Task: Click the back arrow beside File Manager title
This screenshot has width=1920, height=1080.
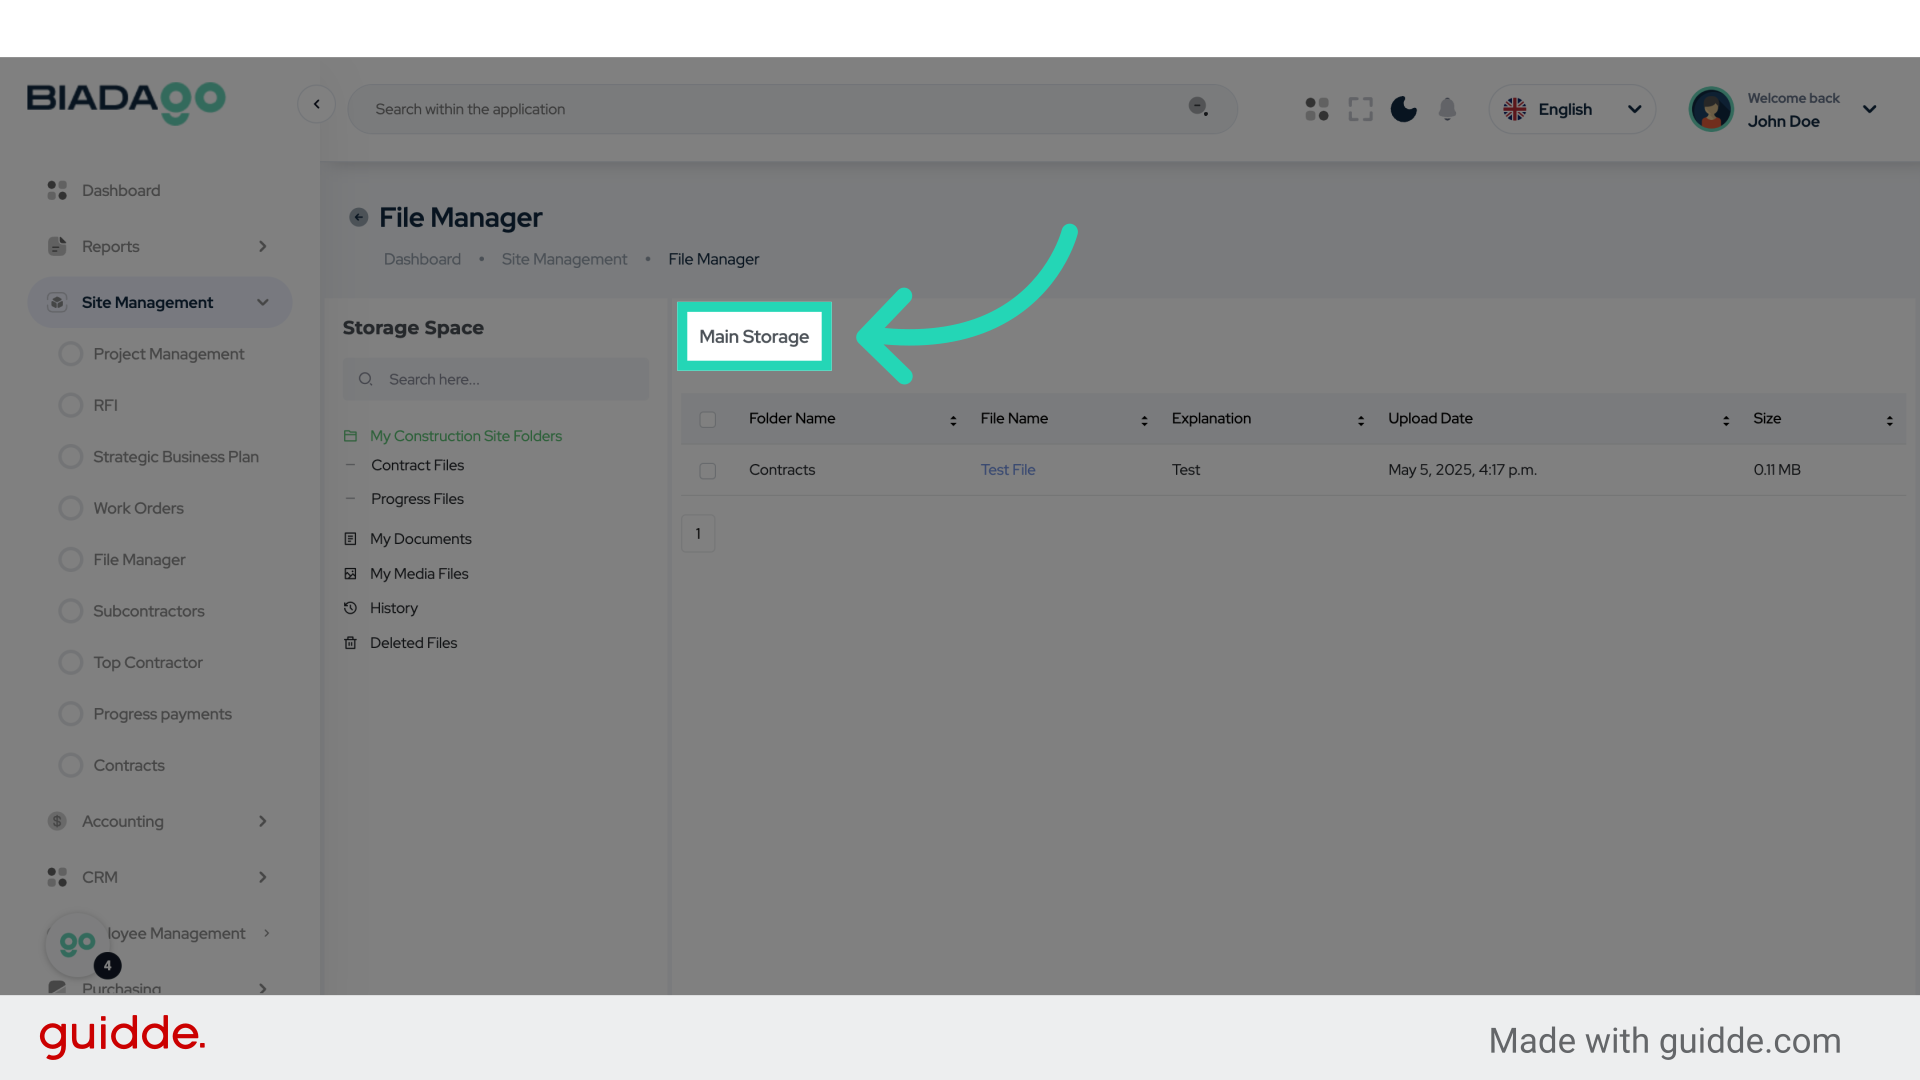Action: [358, 217]
